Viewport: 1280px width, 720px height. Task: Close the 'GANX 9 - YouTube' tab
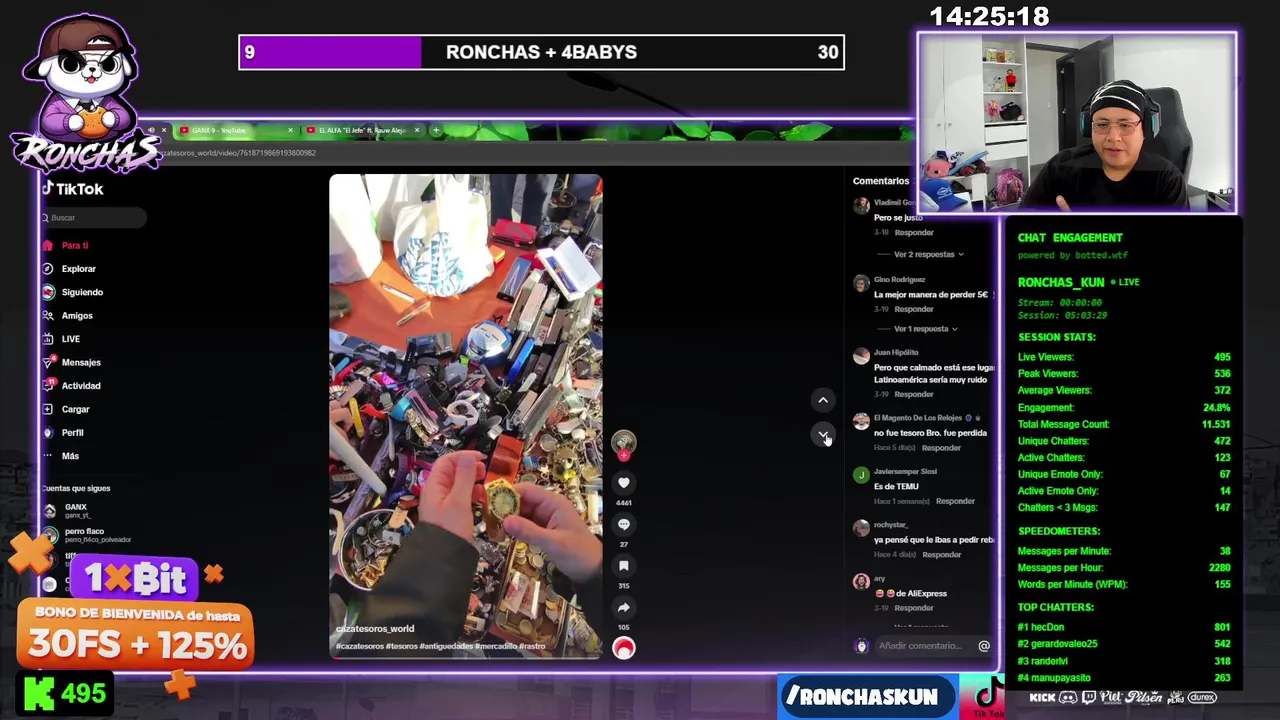tap(291, 130)
